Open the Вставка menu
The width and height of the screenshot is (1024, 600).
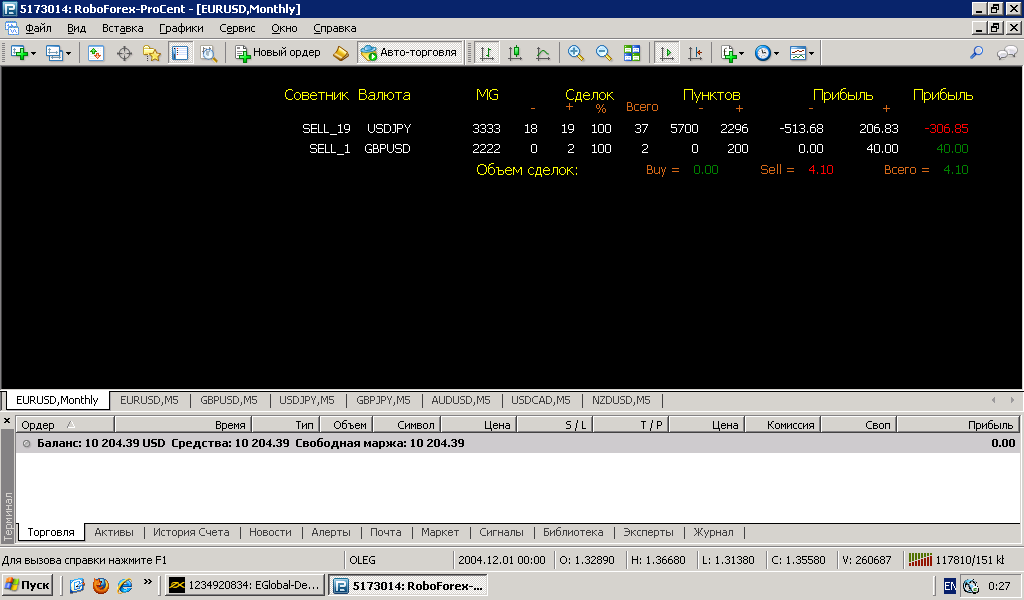123,28
